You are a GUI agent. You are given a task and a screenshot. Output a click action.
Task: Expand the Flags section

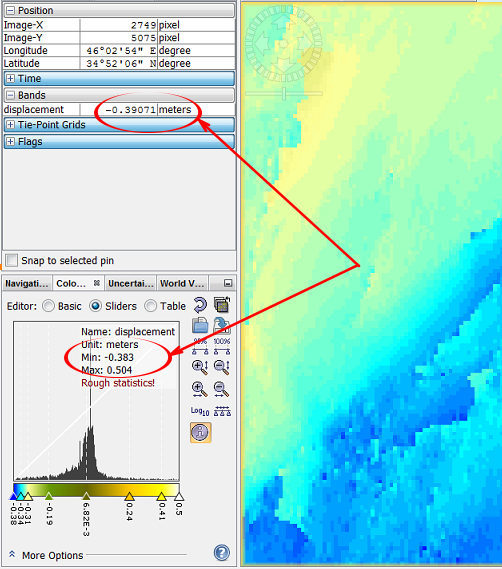click(11, 142)
